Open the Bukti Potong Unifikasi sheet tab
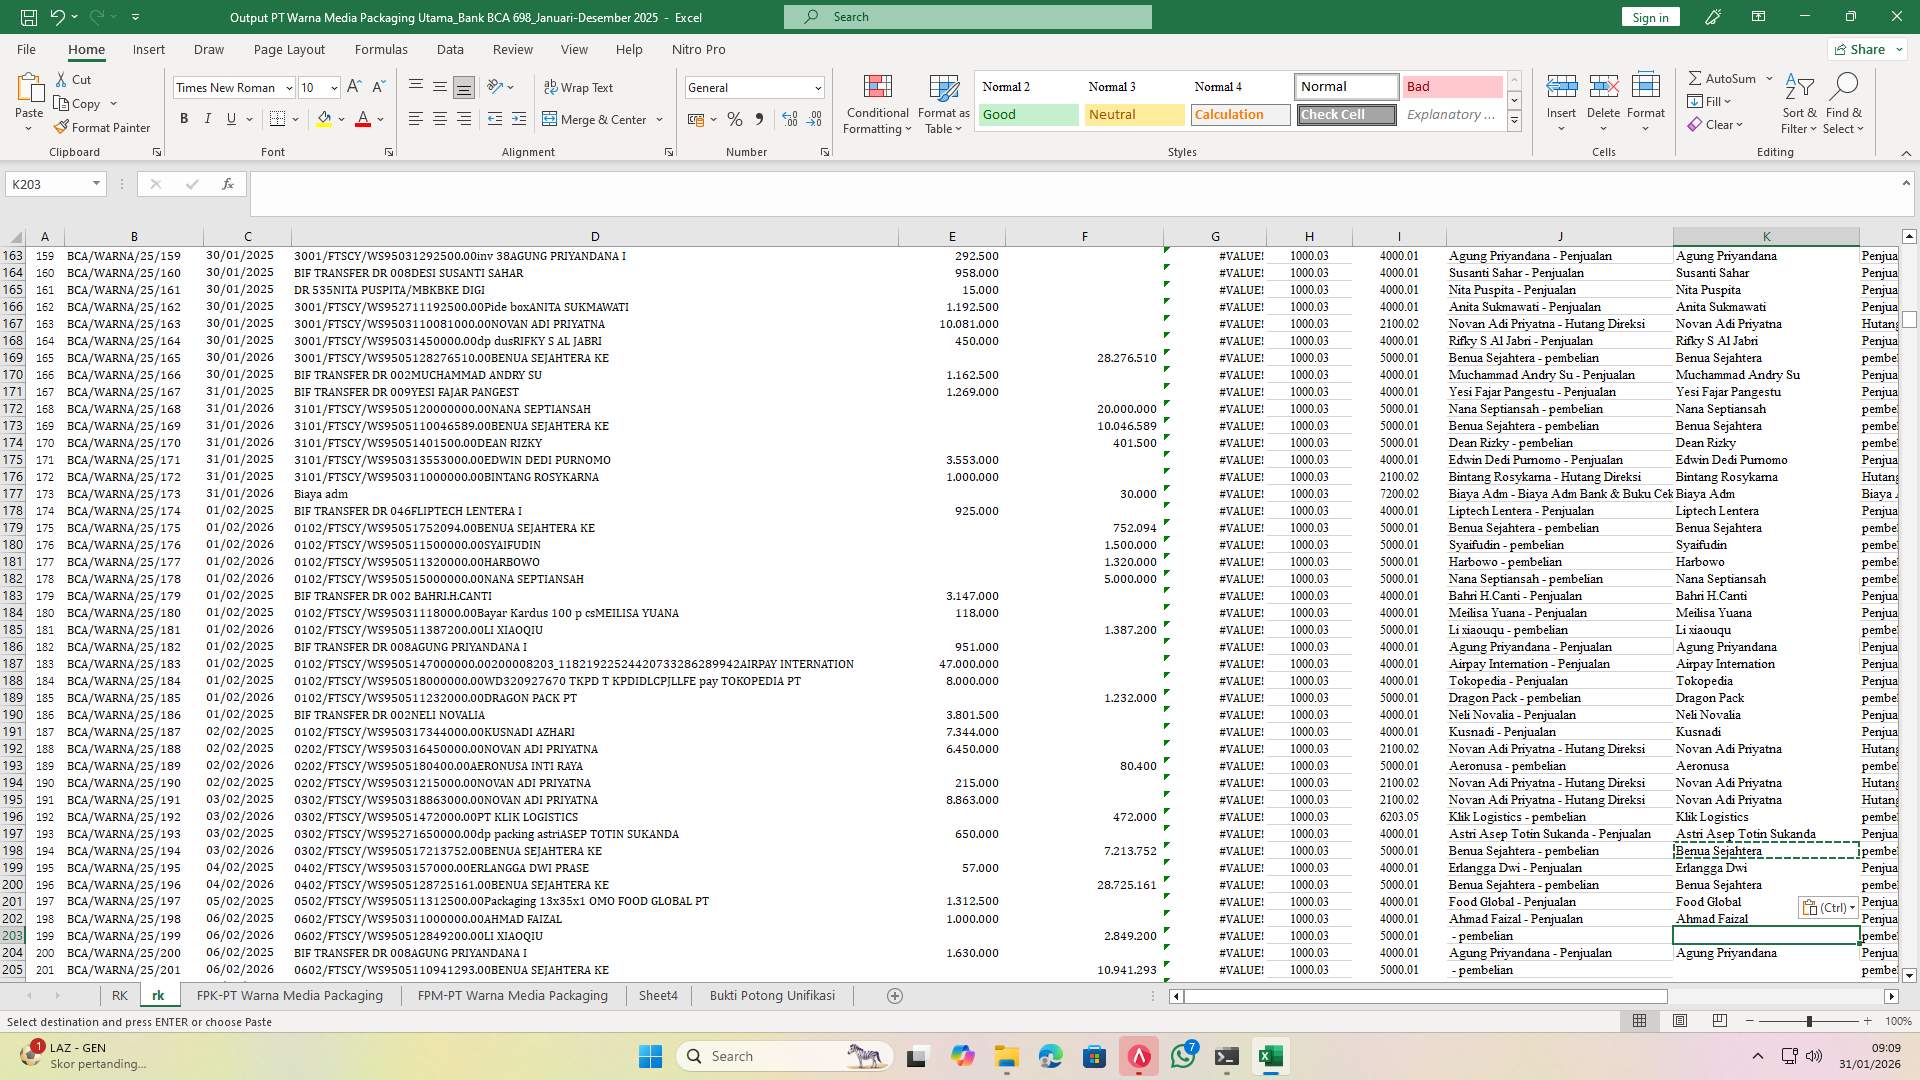This screenshot has height=1080, width=1920. pos(771,995)
